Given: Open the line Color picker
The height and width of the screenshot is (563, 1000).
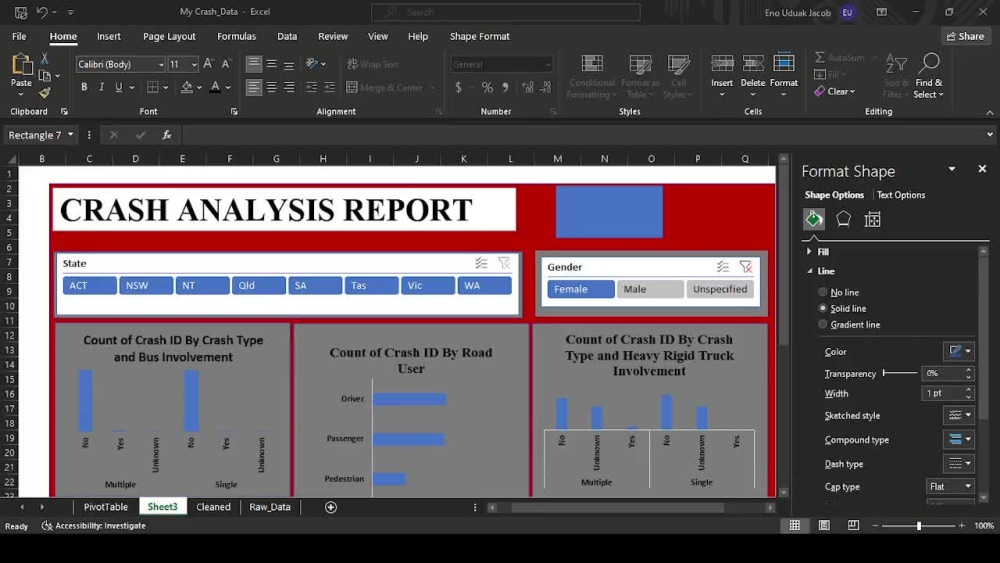Looking at the screenshot, I should pos(958,351).
